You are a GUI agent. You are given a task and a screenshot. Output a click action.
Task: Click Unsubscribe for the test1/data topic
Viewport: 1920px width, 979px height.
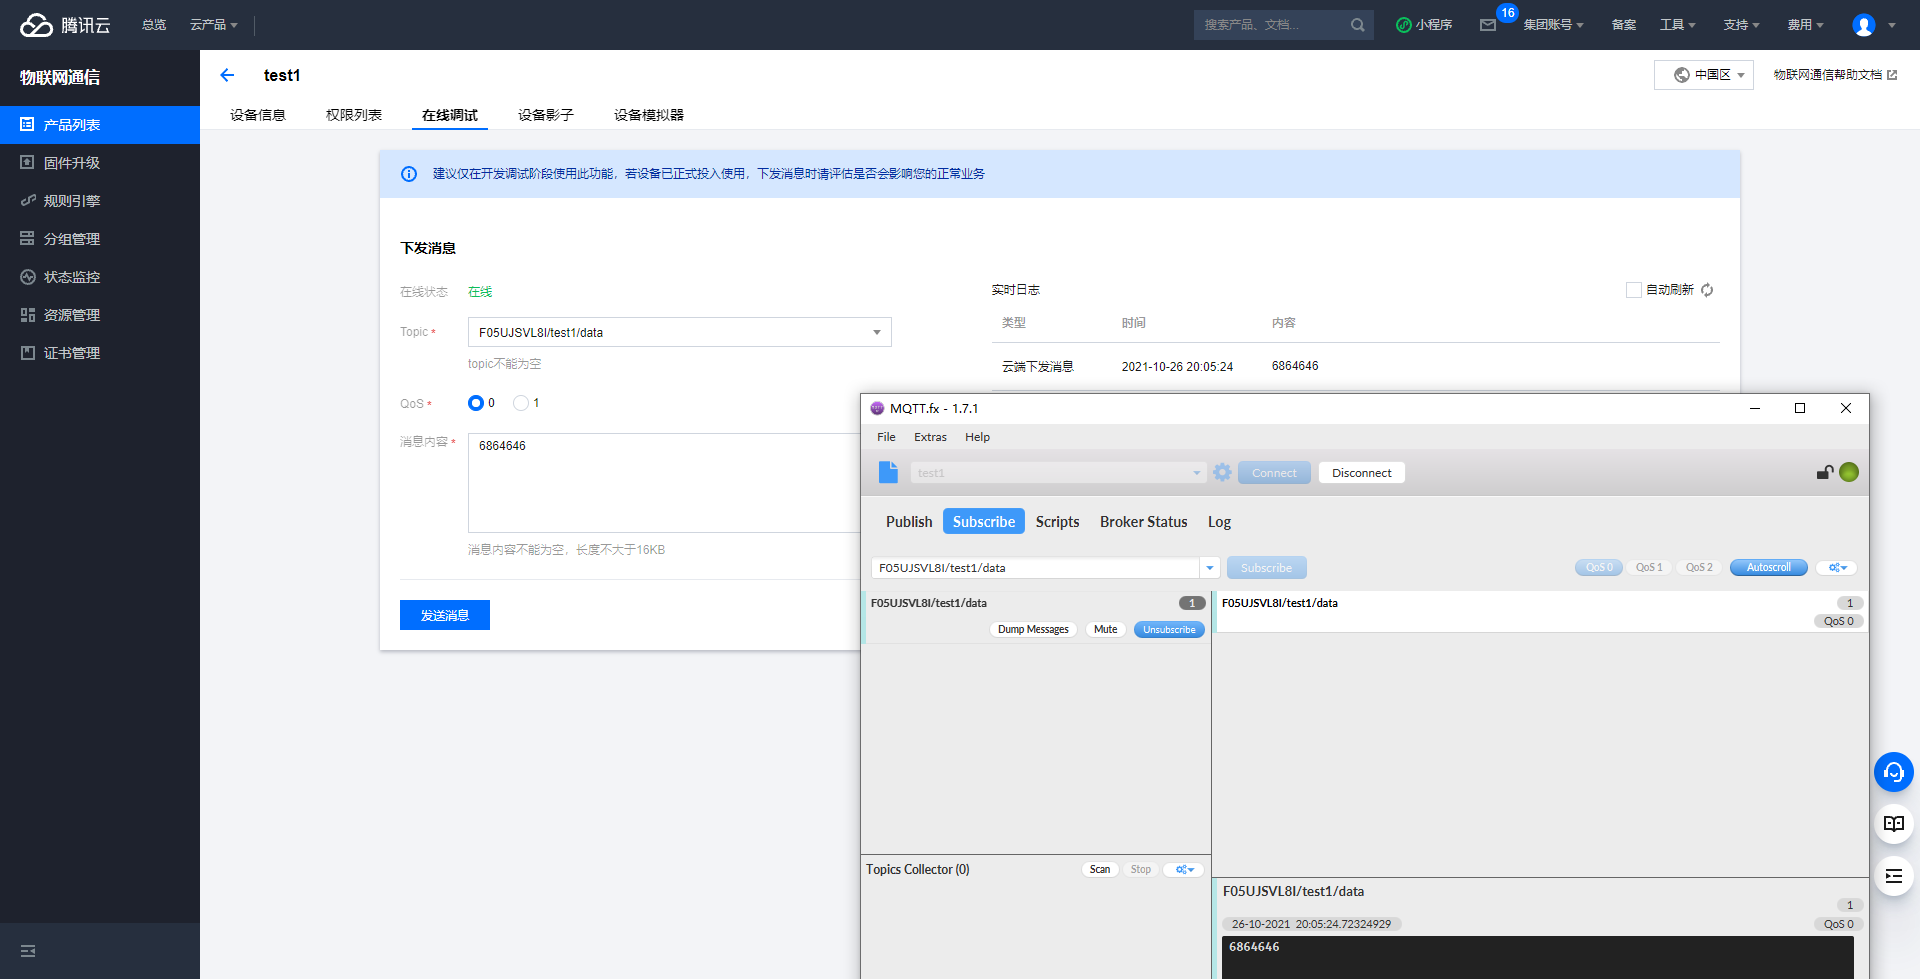pyautogui.click(x=1169, y=630)
